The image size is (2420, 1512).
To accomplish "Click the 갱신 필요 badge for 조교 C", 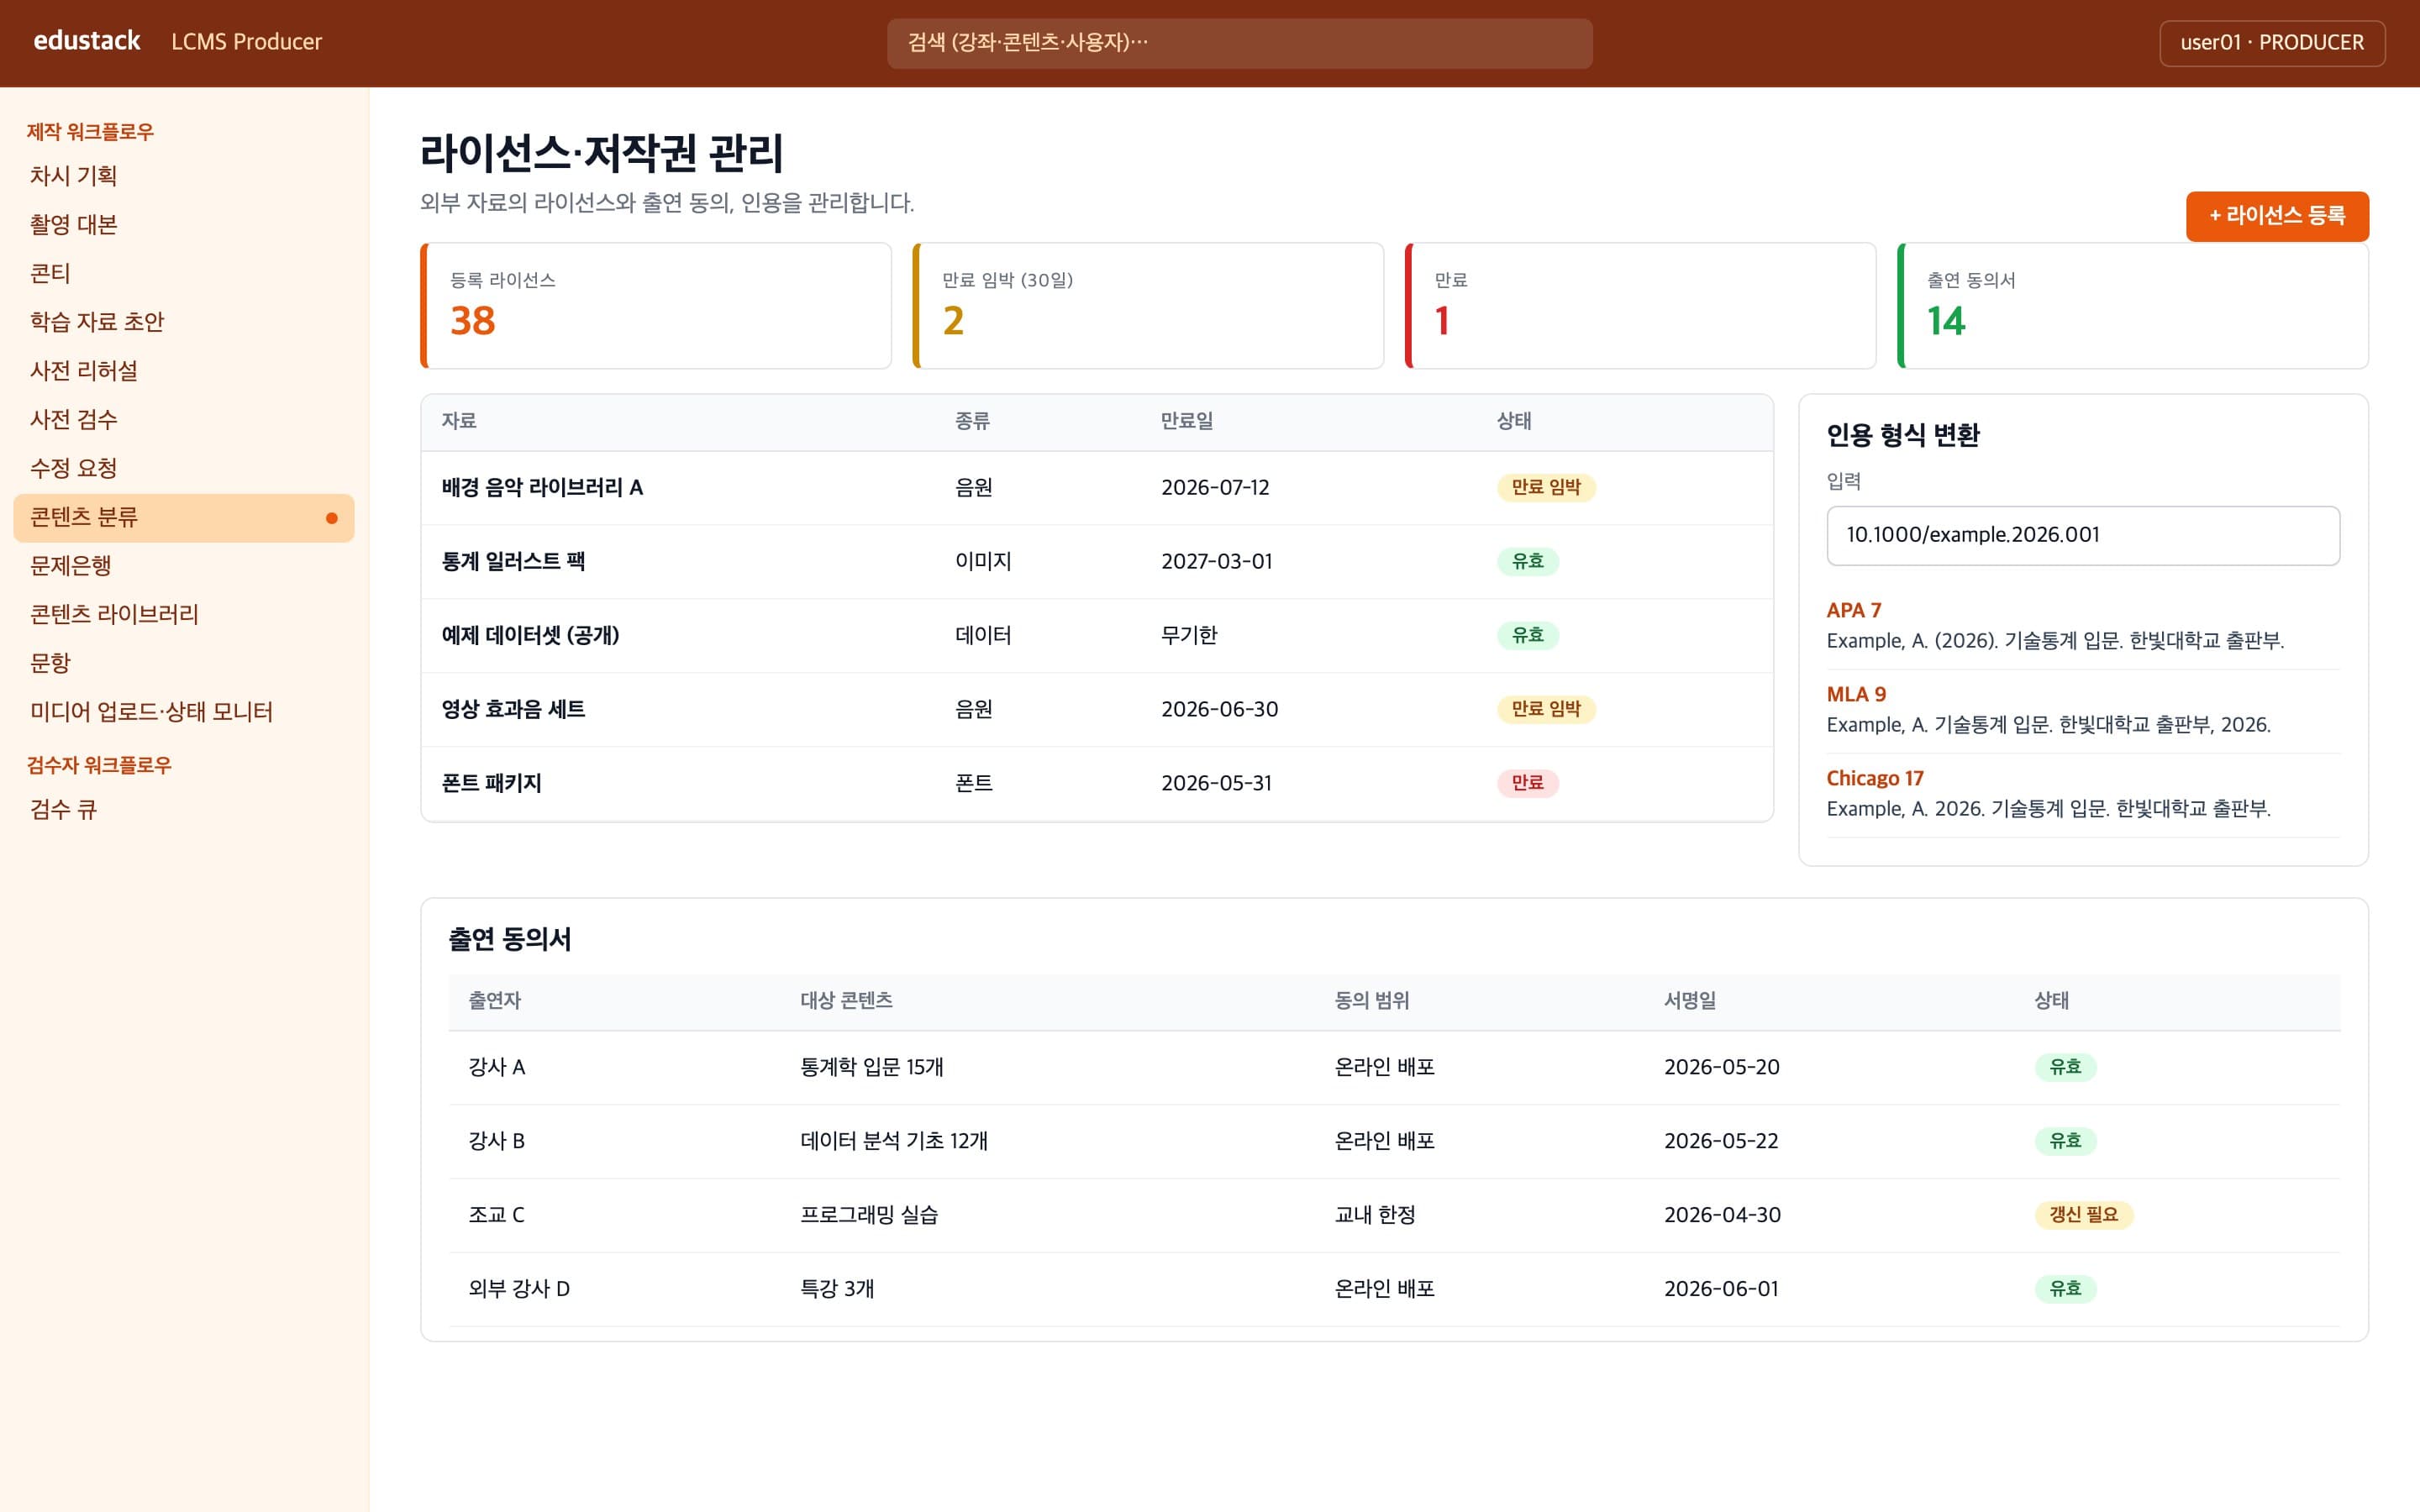I will [2083, 1215].
